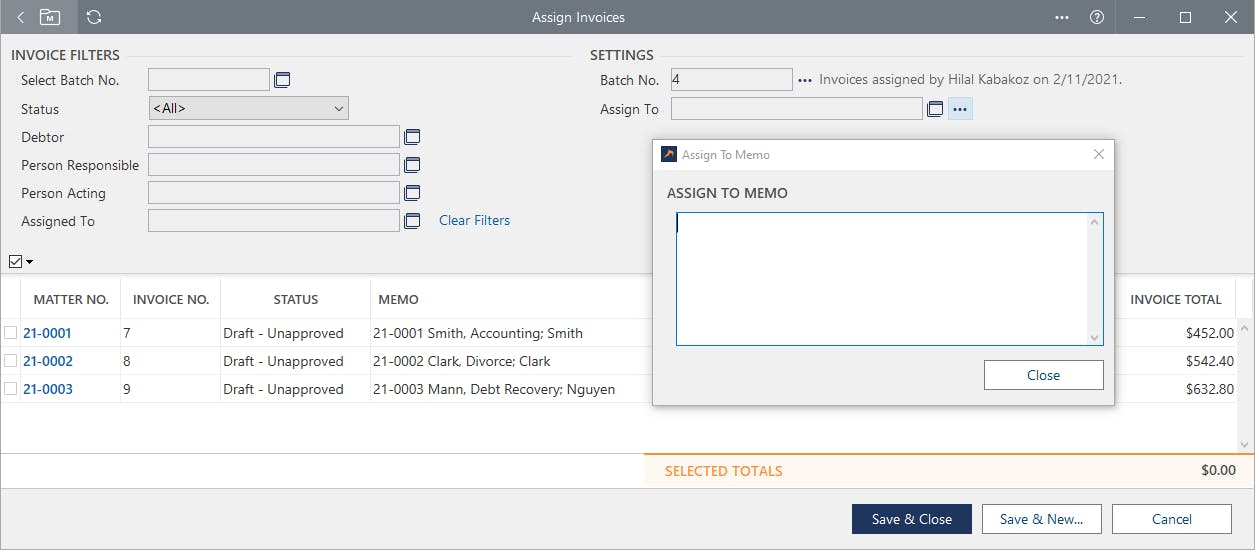Image resolution: width=1255 pixels, height=550 pixels.
Task: Open lookup icon beside Select Batch No.
Action: tap(282, 80)
